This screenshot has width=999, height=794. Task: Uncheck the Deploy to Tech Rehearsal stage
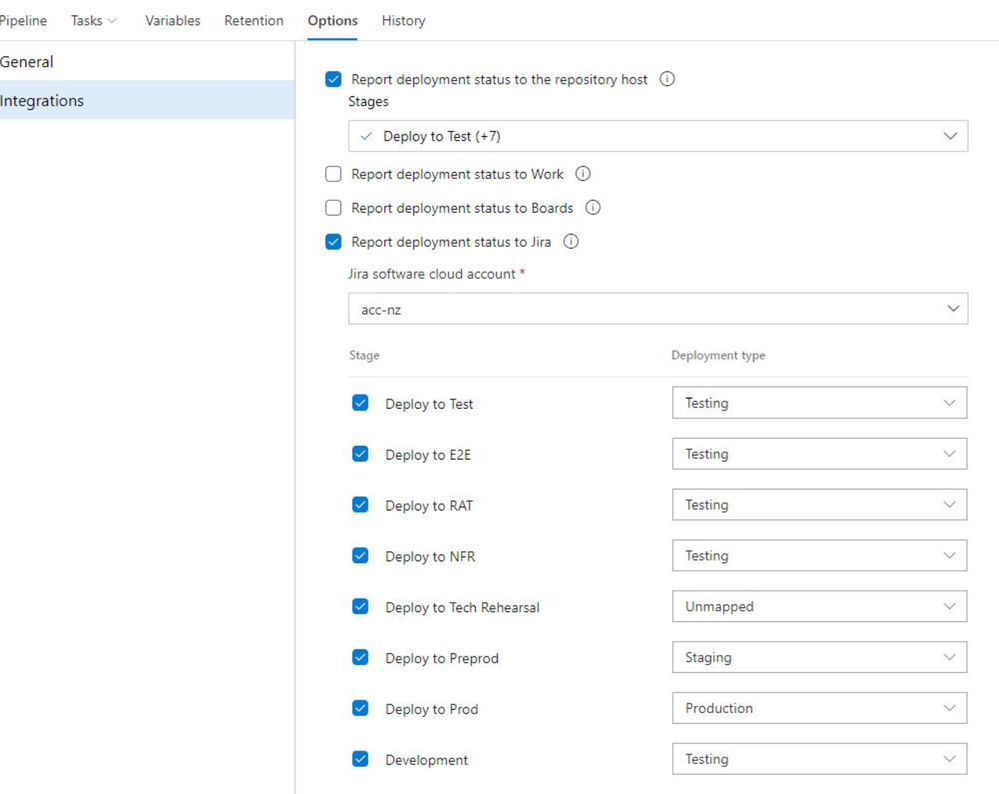(x=361, y=607)
